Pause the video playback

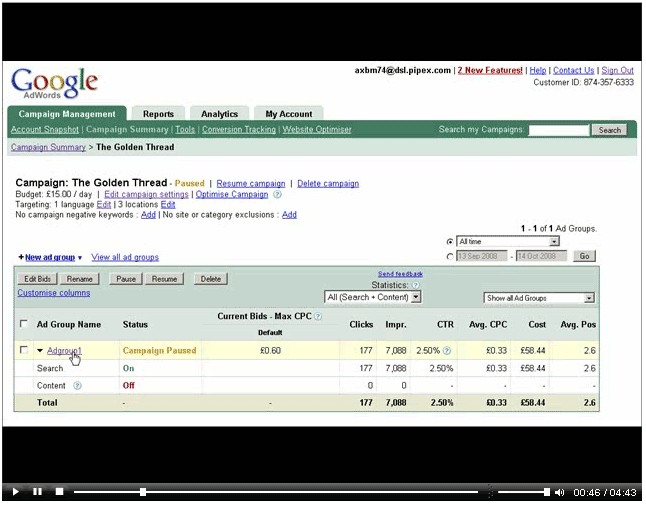click(x=37, y=491)
